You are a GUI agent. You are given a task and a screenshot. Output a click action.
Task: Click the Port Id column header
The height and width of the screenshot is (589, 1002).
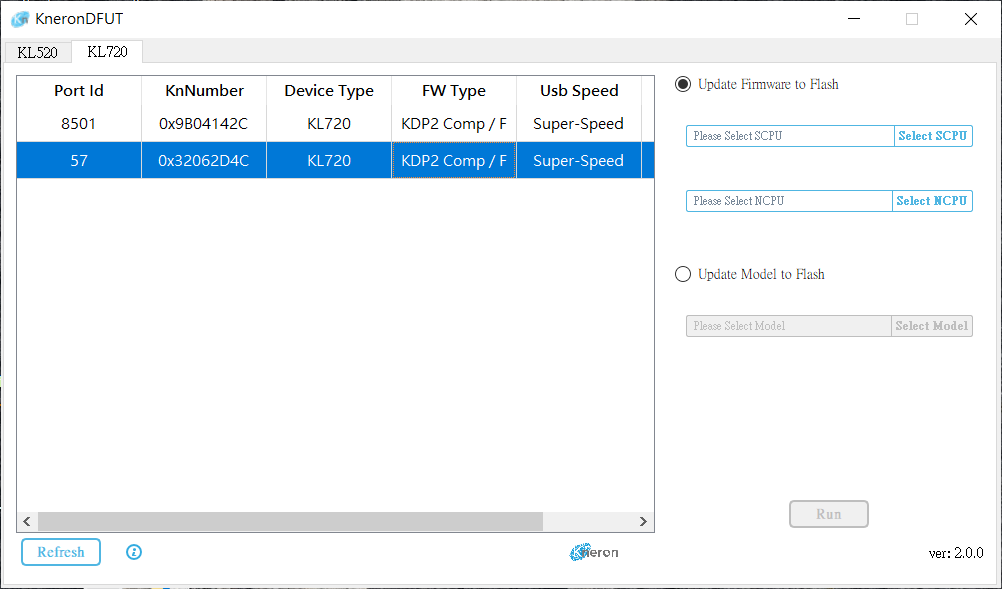(x=79, y=91)
